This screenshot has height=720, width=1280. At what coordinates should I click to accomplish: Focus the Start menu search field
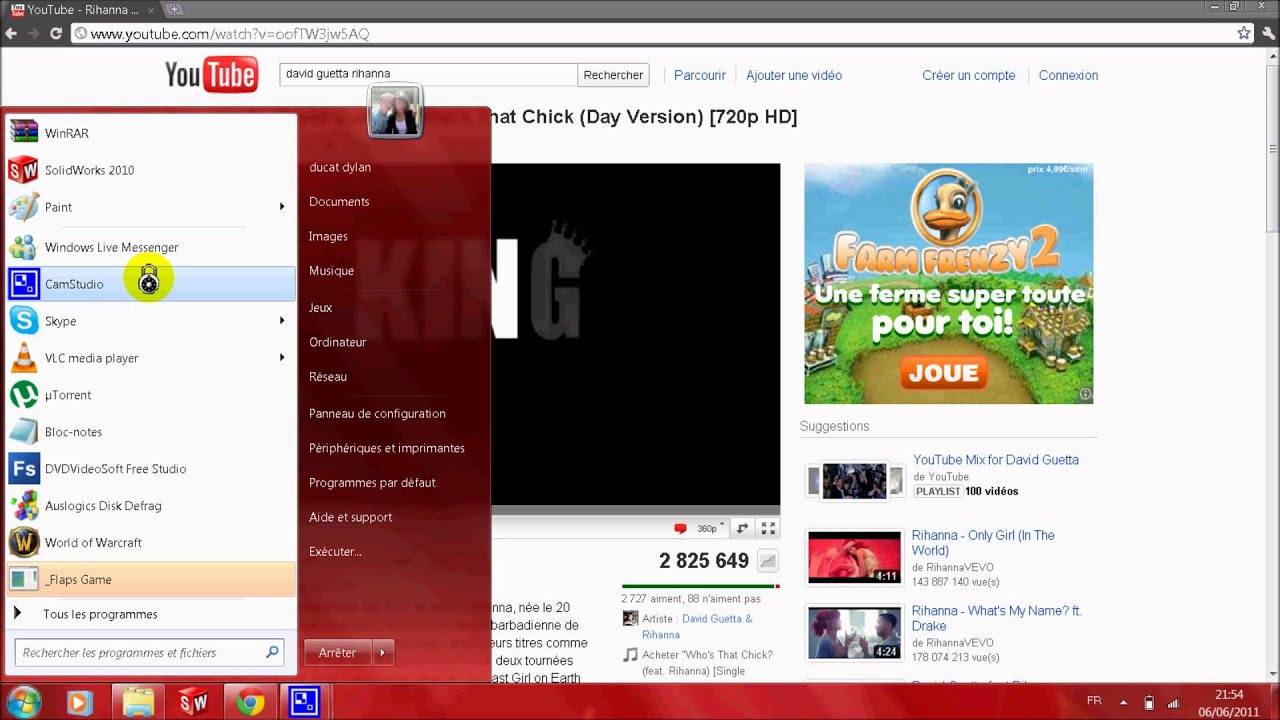click(x=149, y=653)
